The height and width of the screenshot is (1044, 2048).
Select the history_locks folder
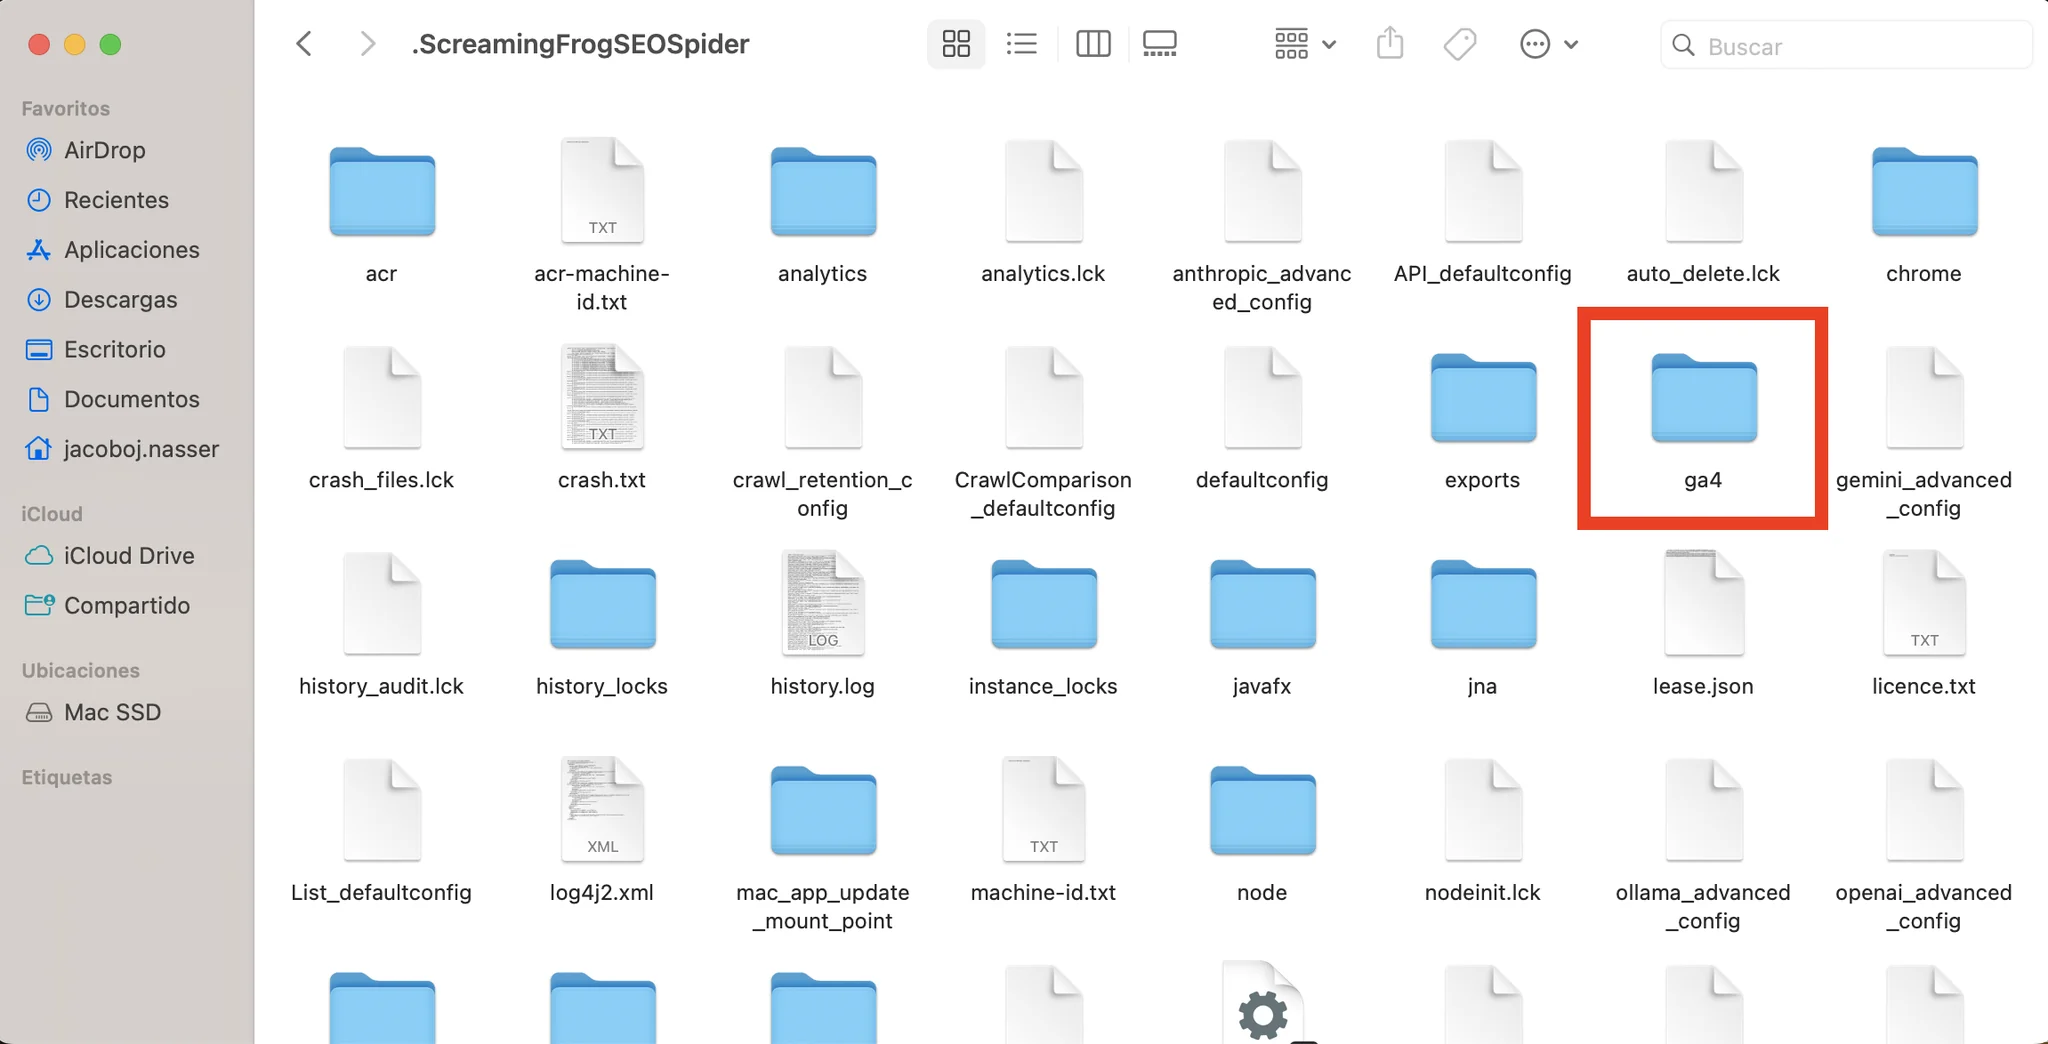602,605
